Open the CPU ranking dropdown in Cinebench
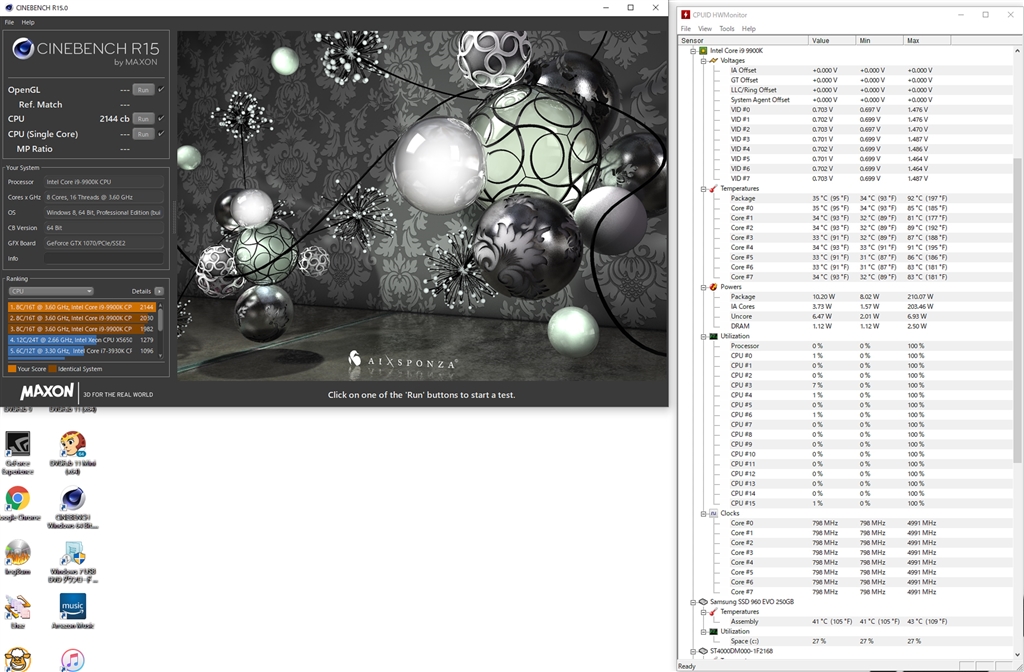The width and height of the screenshot is (1024, 672). point(51,291)
